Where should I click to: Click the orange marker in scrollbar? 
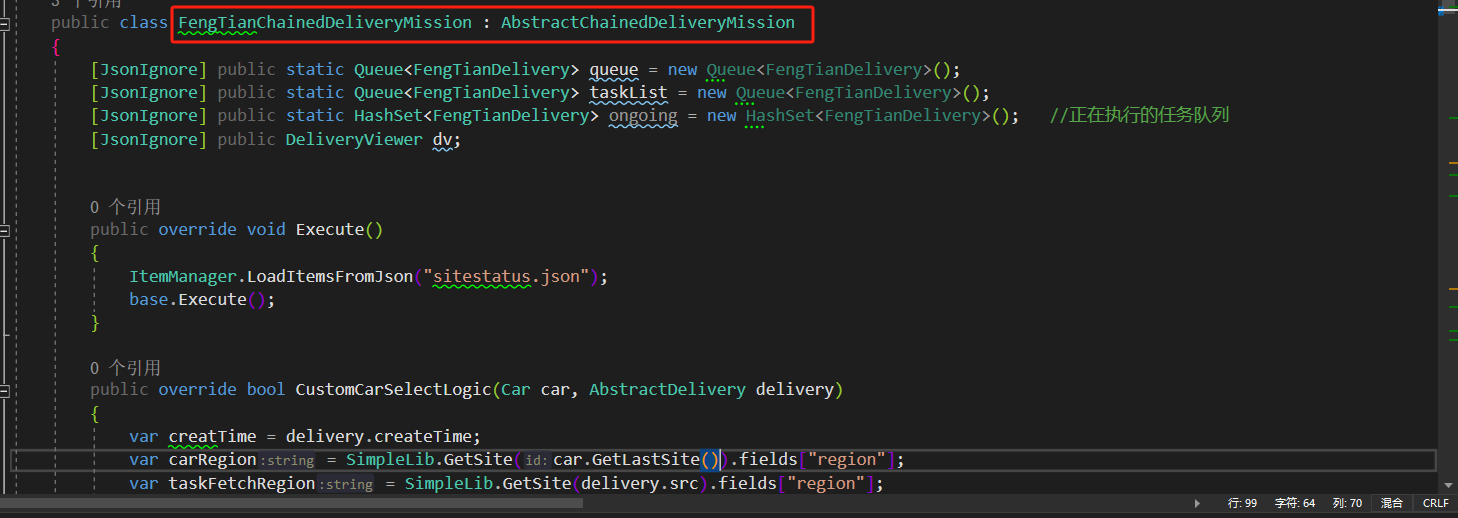(x=1453, y=162)
